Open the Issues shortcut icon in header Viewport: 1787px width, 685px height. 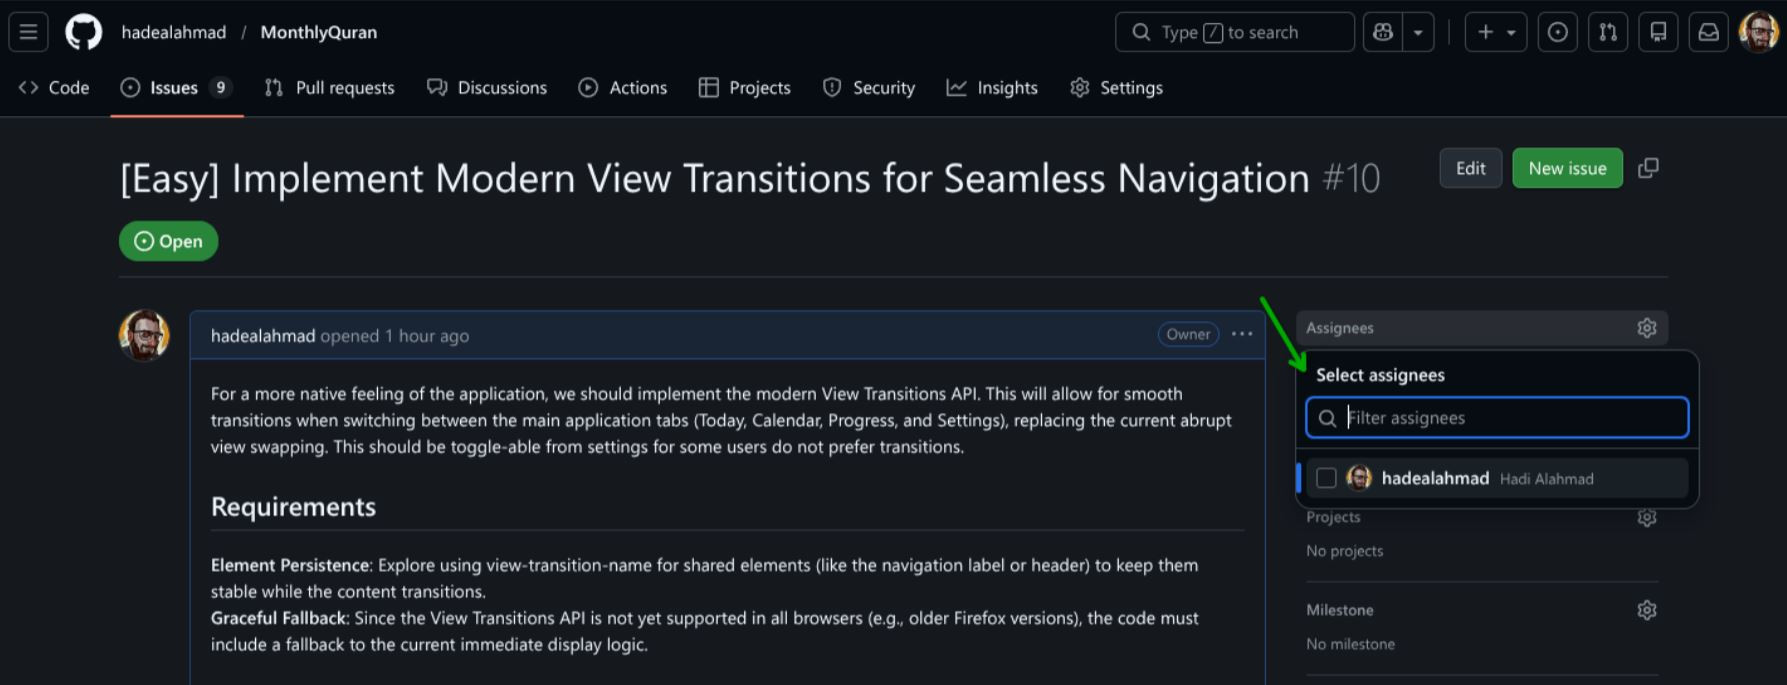(1557, 32)
